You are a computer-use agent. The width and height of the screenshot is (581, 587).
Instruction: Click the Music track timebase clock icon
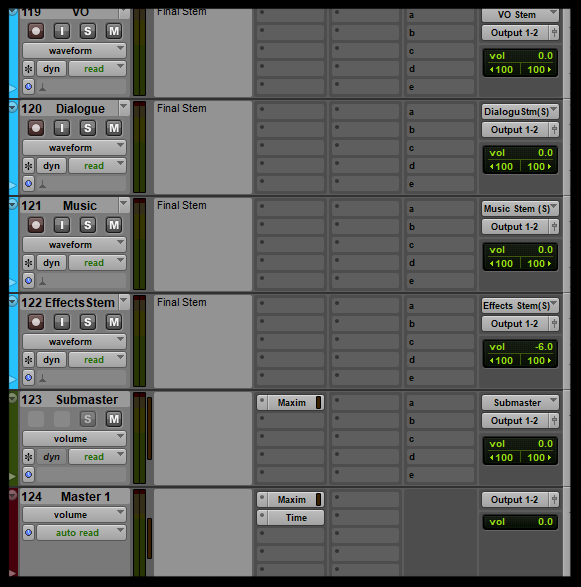[28, 281]
